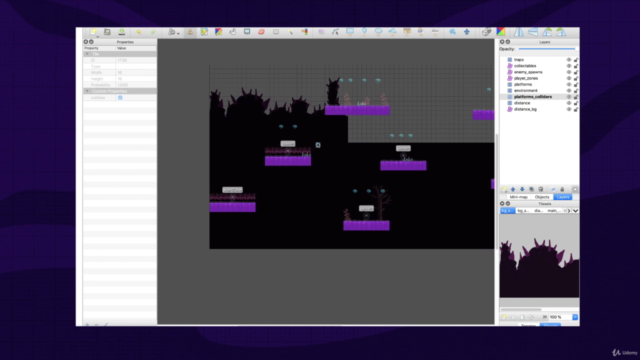Image resolution: width=640 pixels, height=360 pixels.
Task: Adjust the layer Opacity slider
Action: click(x=547, y=49)
